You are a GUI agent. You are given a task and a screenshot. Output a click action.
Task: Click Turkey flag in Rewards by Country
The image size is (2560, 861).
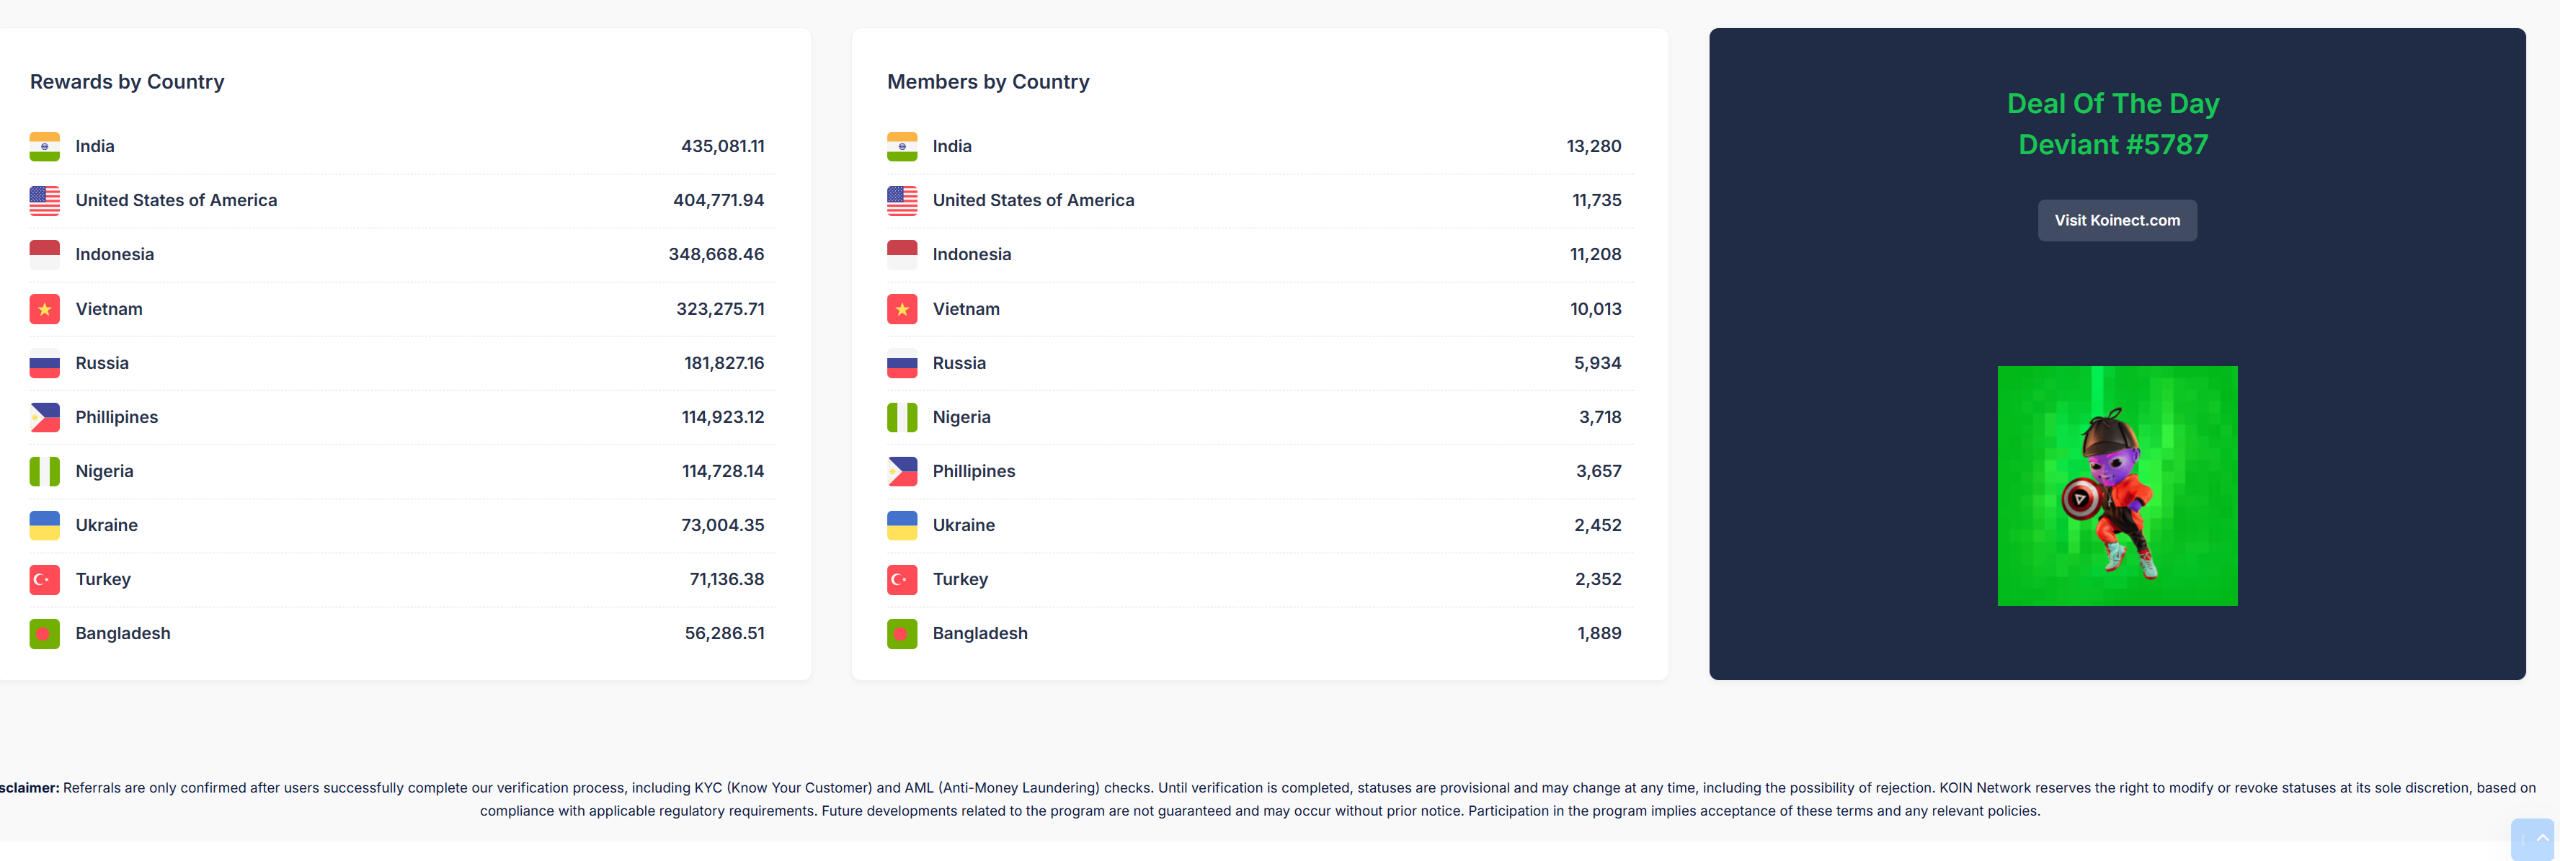pyautogui.click(x=44, y=579)
